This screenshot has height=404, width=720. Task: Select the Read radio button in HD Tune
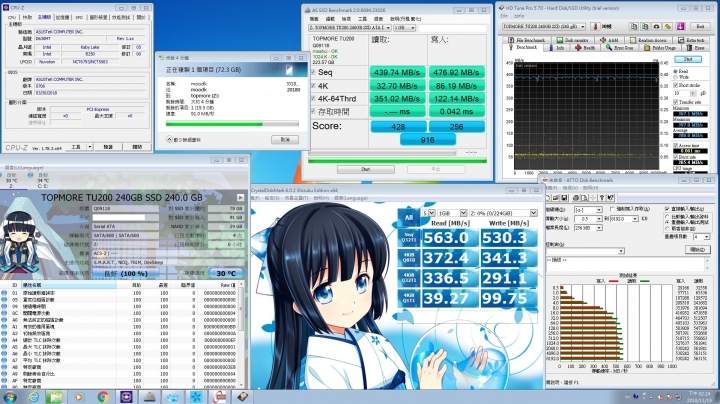(675, 72)
